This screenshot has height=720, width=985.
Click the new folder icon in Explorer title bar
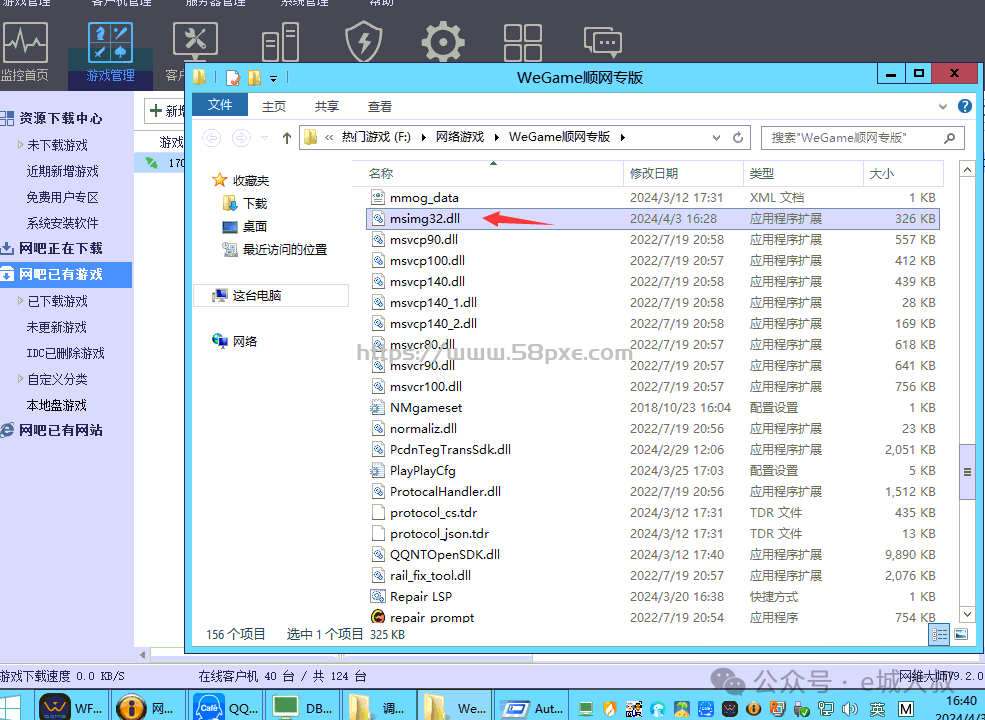coord(254,77)
